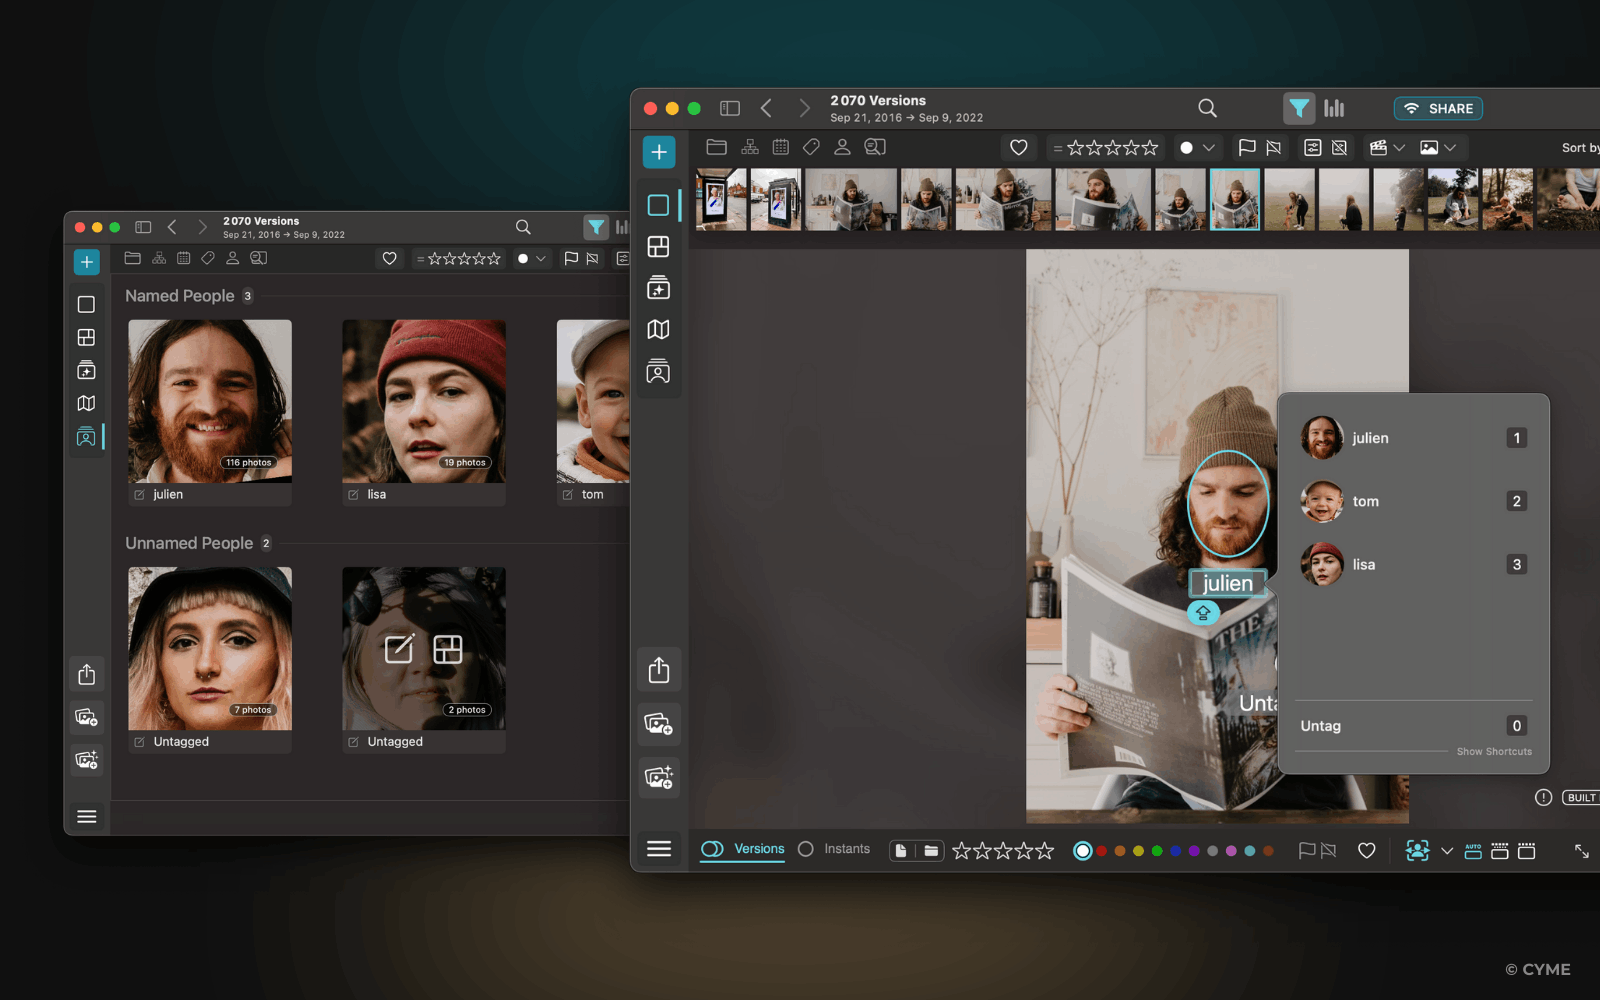Open the hierarchy tree icon in the front window toolbar

(x=750, y=147)
